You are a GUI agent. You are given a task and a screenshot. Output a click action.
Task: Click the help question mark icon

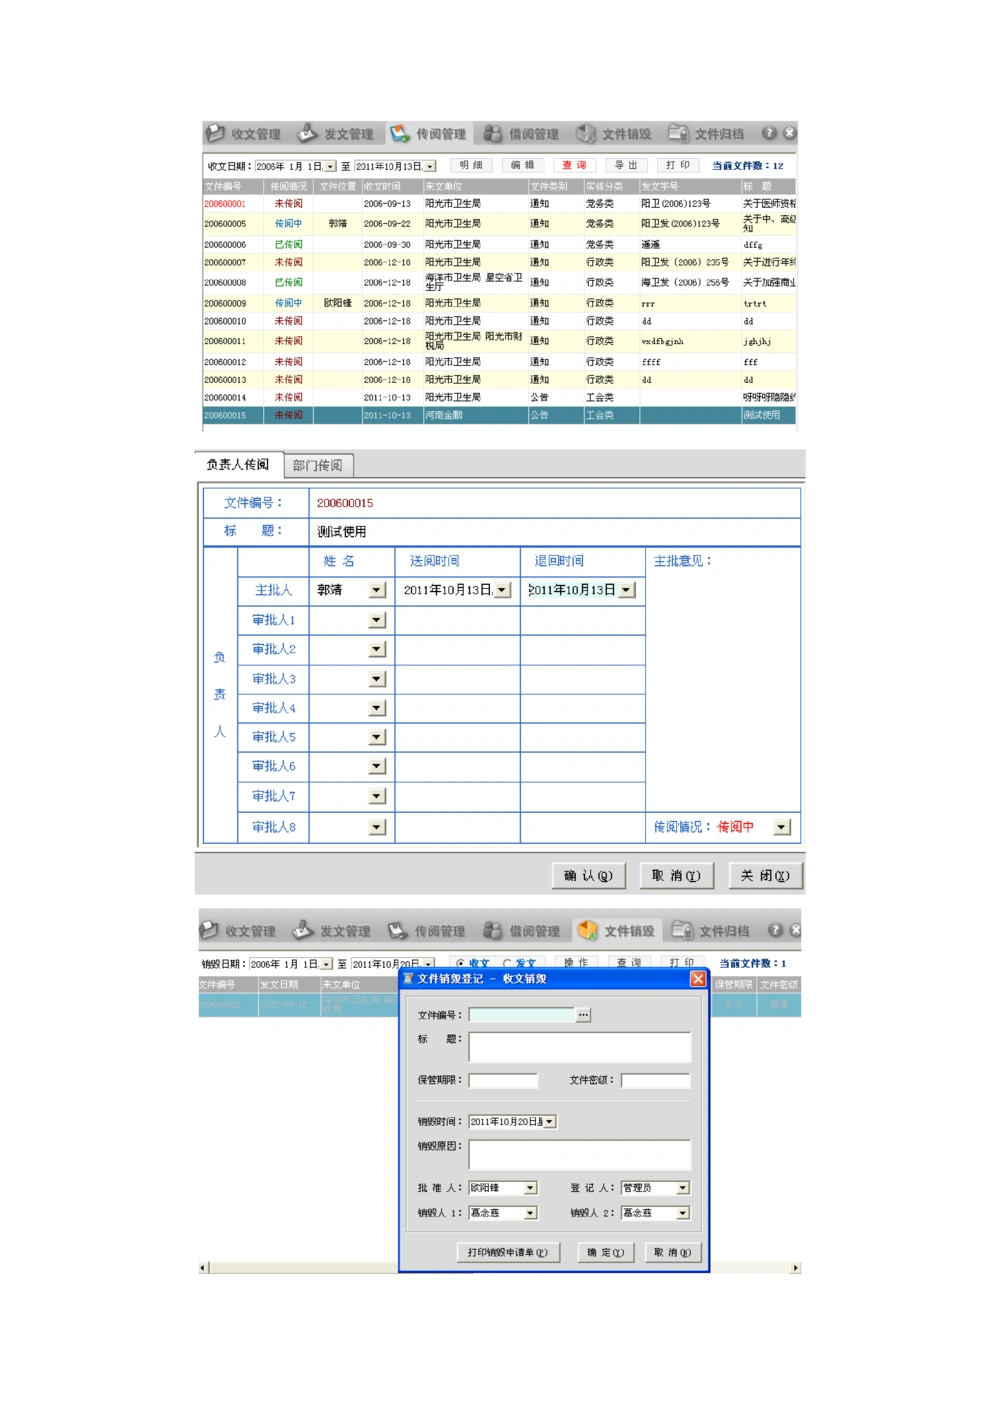coord(770,133)
